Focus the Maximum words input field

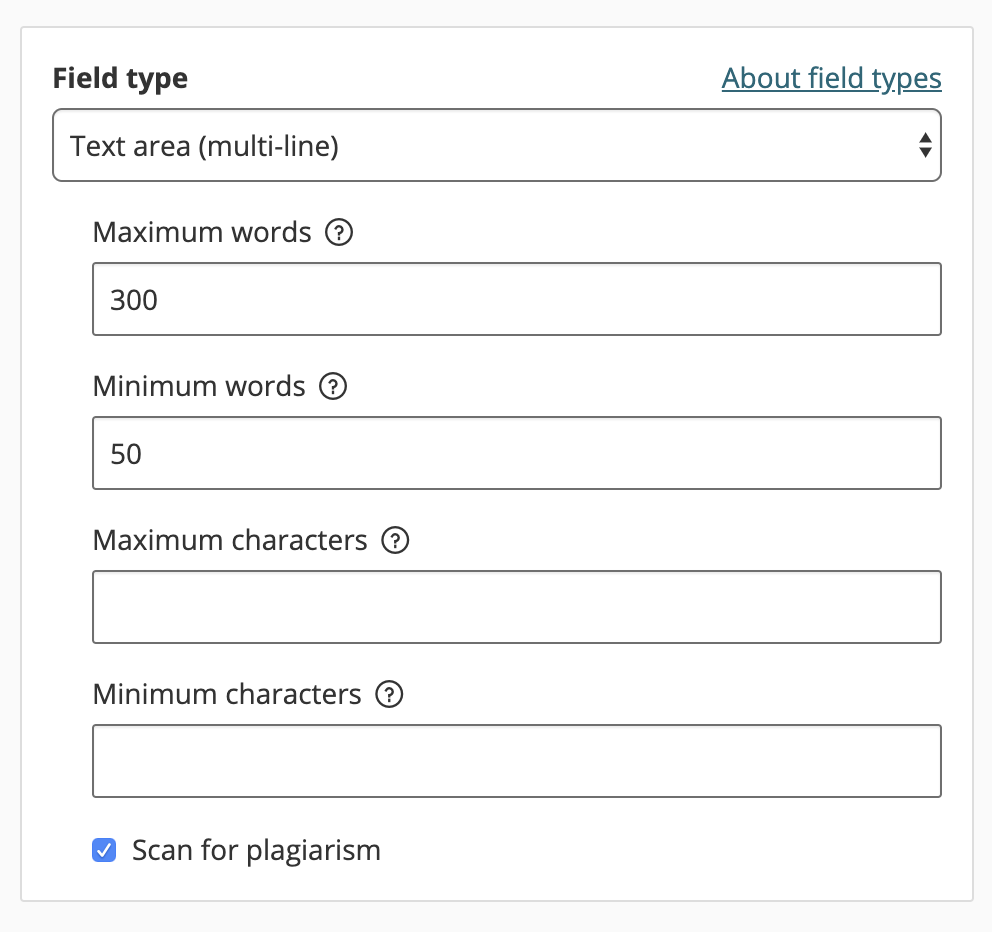516,299
